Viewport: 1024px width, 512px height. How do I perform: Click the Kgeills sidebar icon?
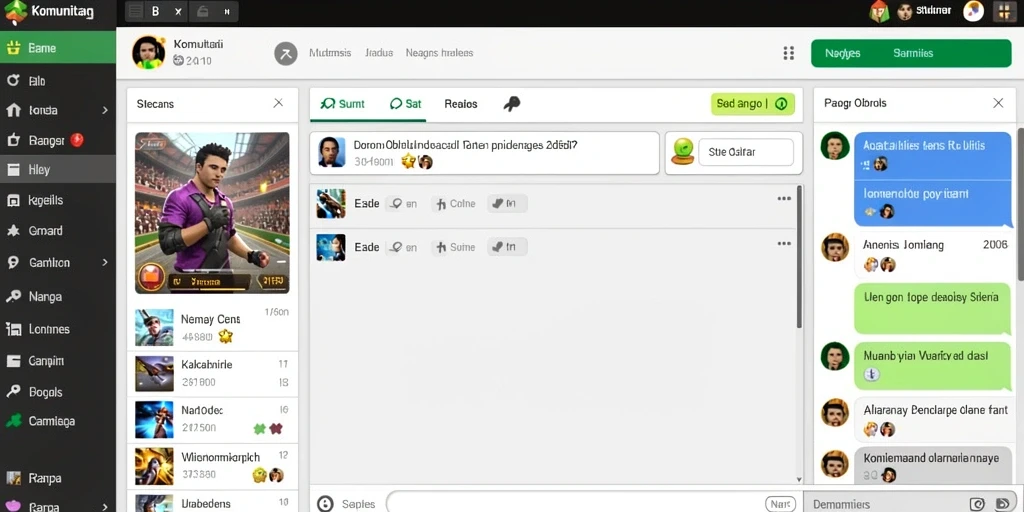(13, 200)
